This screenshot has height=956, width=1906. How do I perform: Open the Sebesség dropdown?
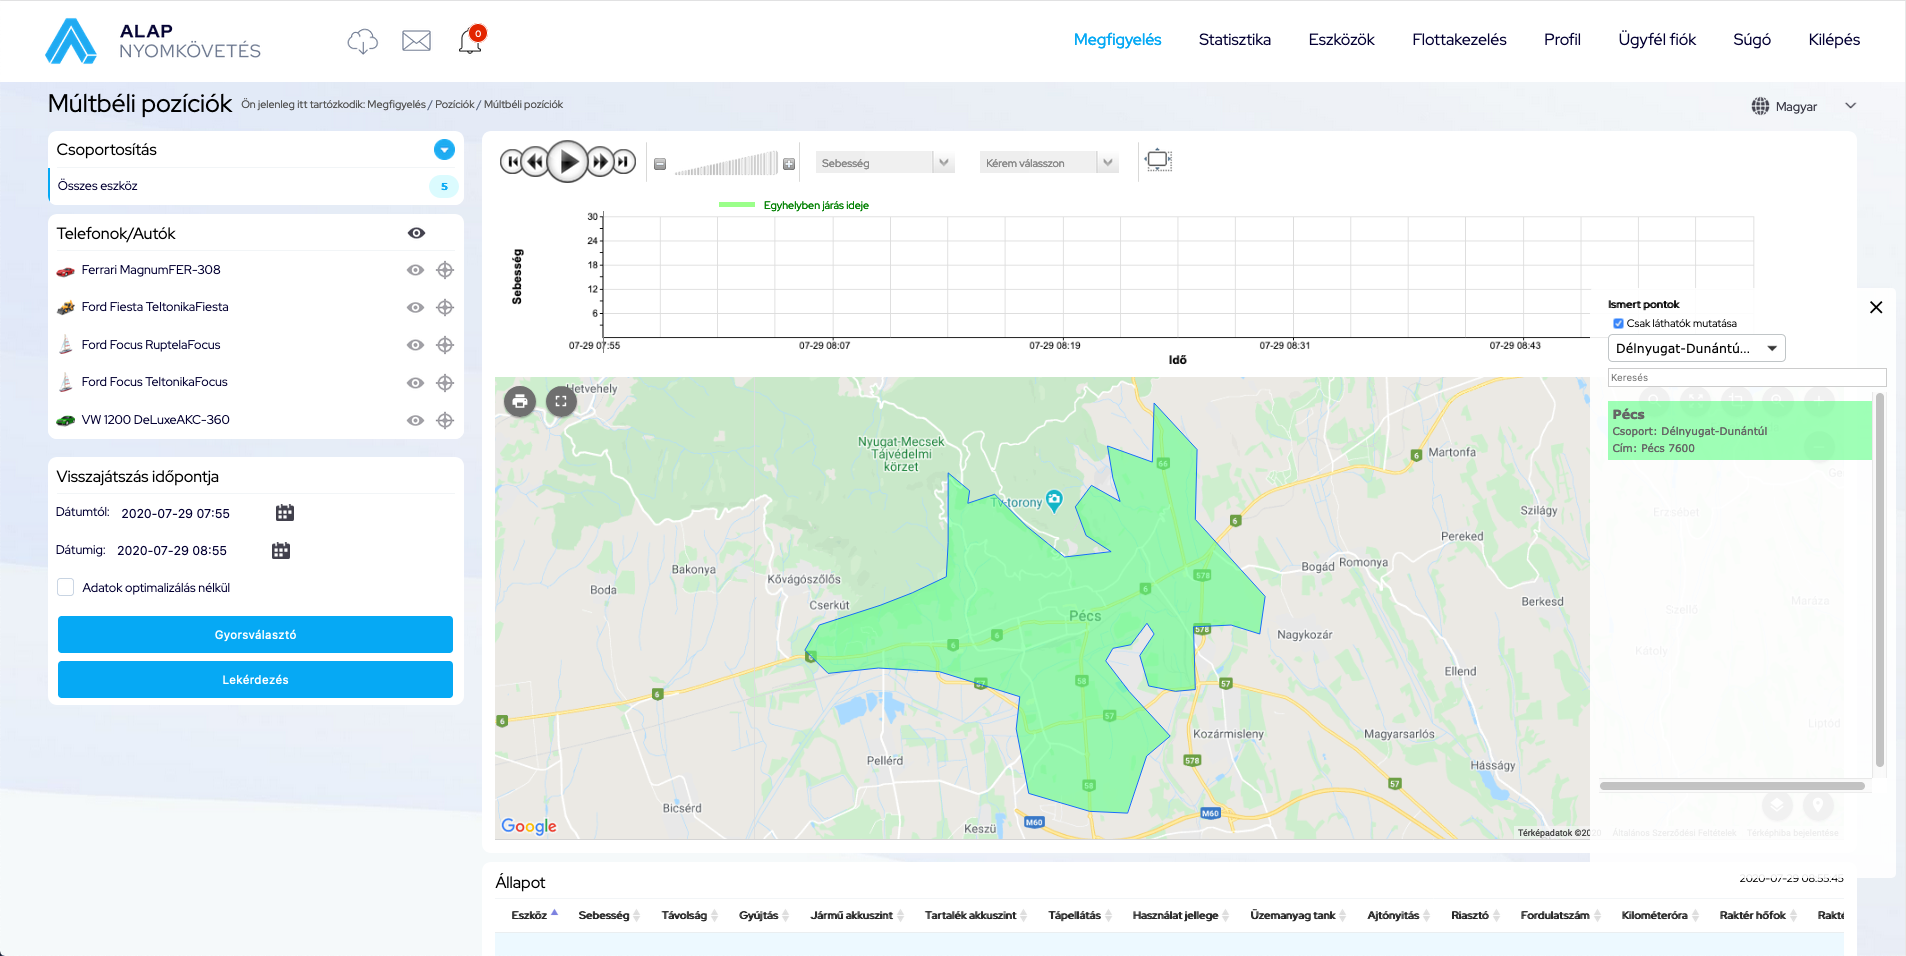click(884, 163)
